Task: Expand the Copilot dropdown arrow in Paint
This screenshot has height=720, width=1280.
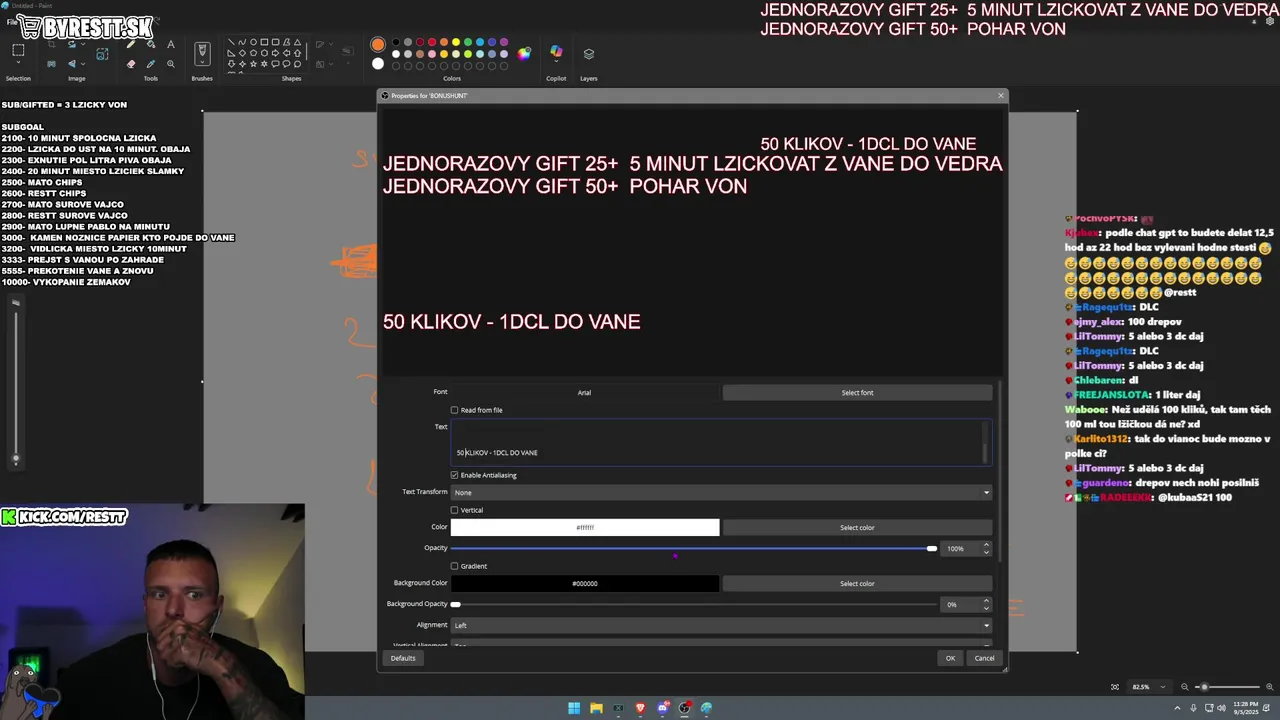Action: point(556,62)
